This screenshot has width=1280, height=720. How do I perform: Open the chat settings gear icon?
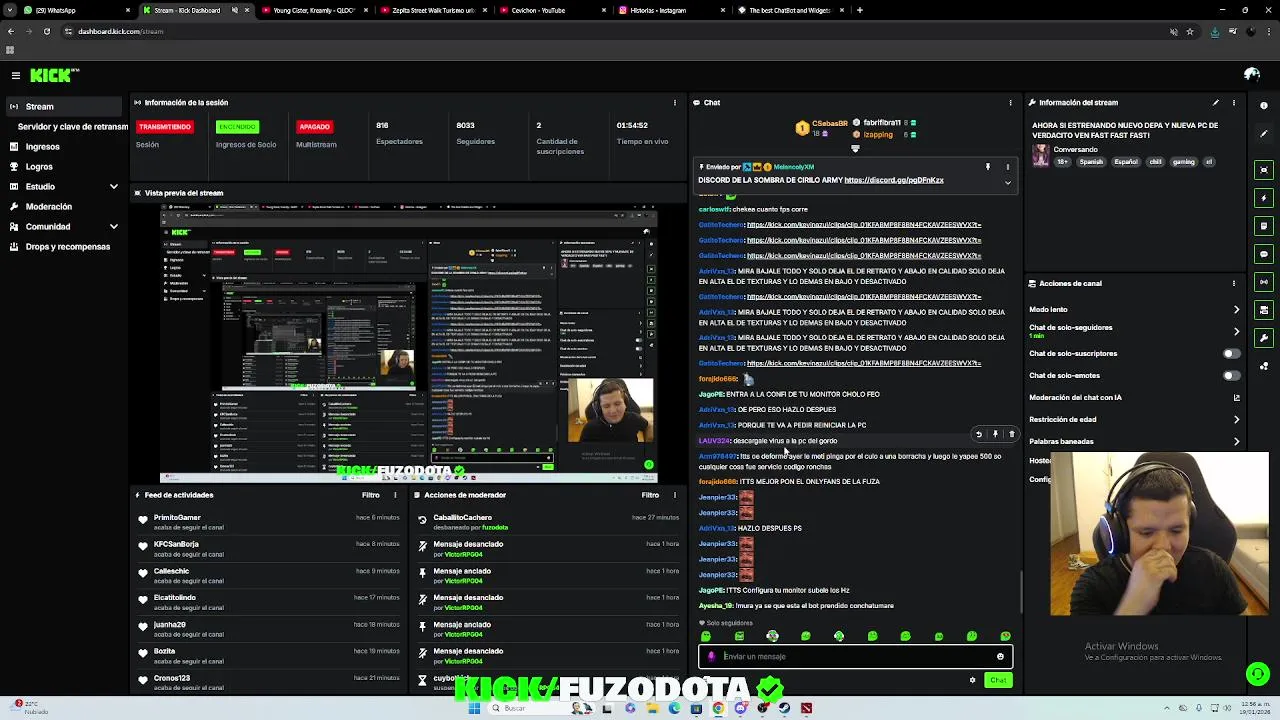click(972, 680)
